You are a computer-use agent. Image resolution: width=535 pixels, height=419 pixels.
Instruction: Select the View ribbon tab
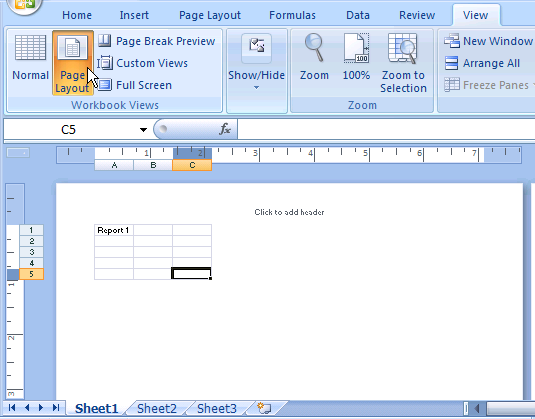[475, 15]
